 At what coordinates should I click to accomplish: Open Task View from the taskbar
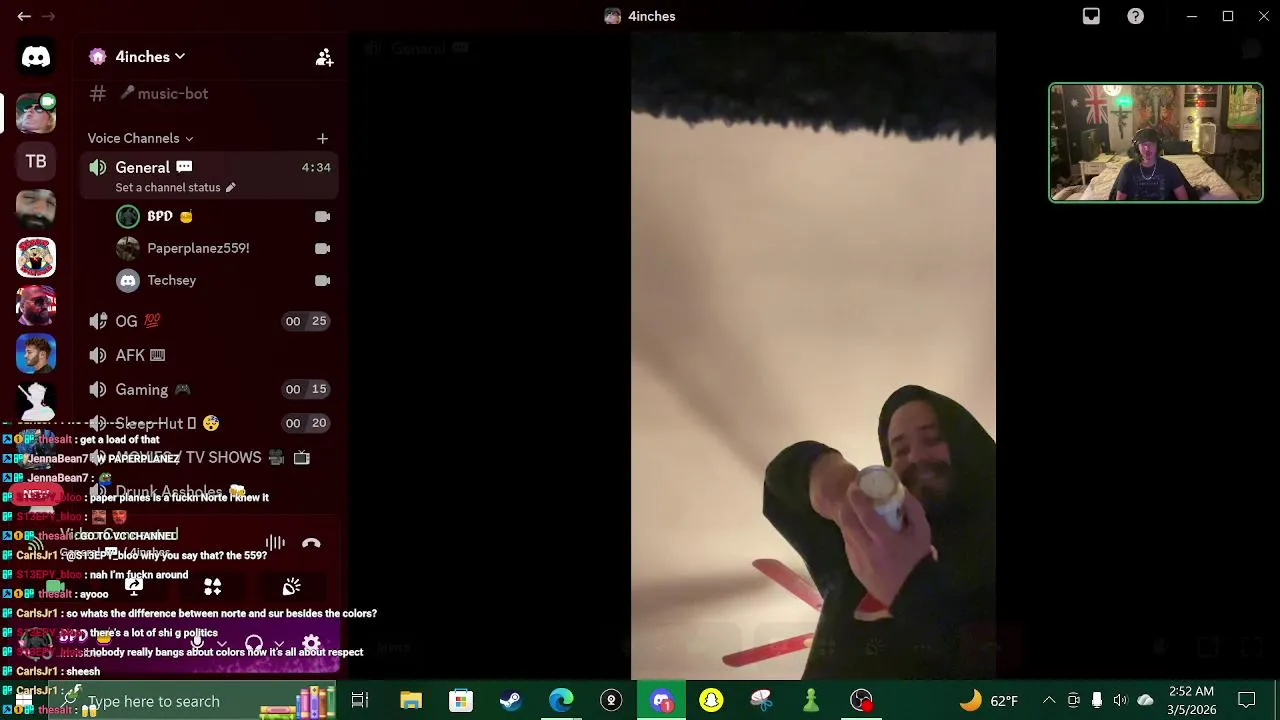[x=360, y=700]
